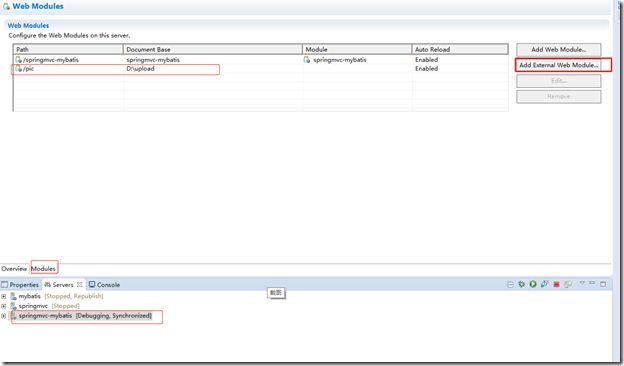Stop the server with red square icon

click(x=556, y=284)
